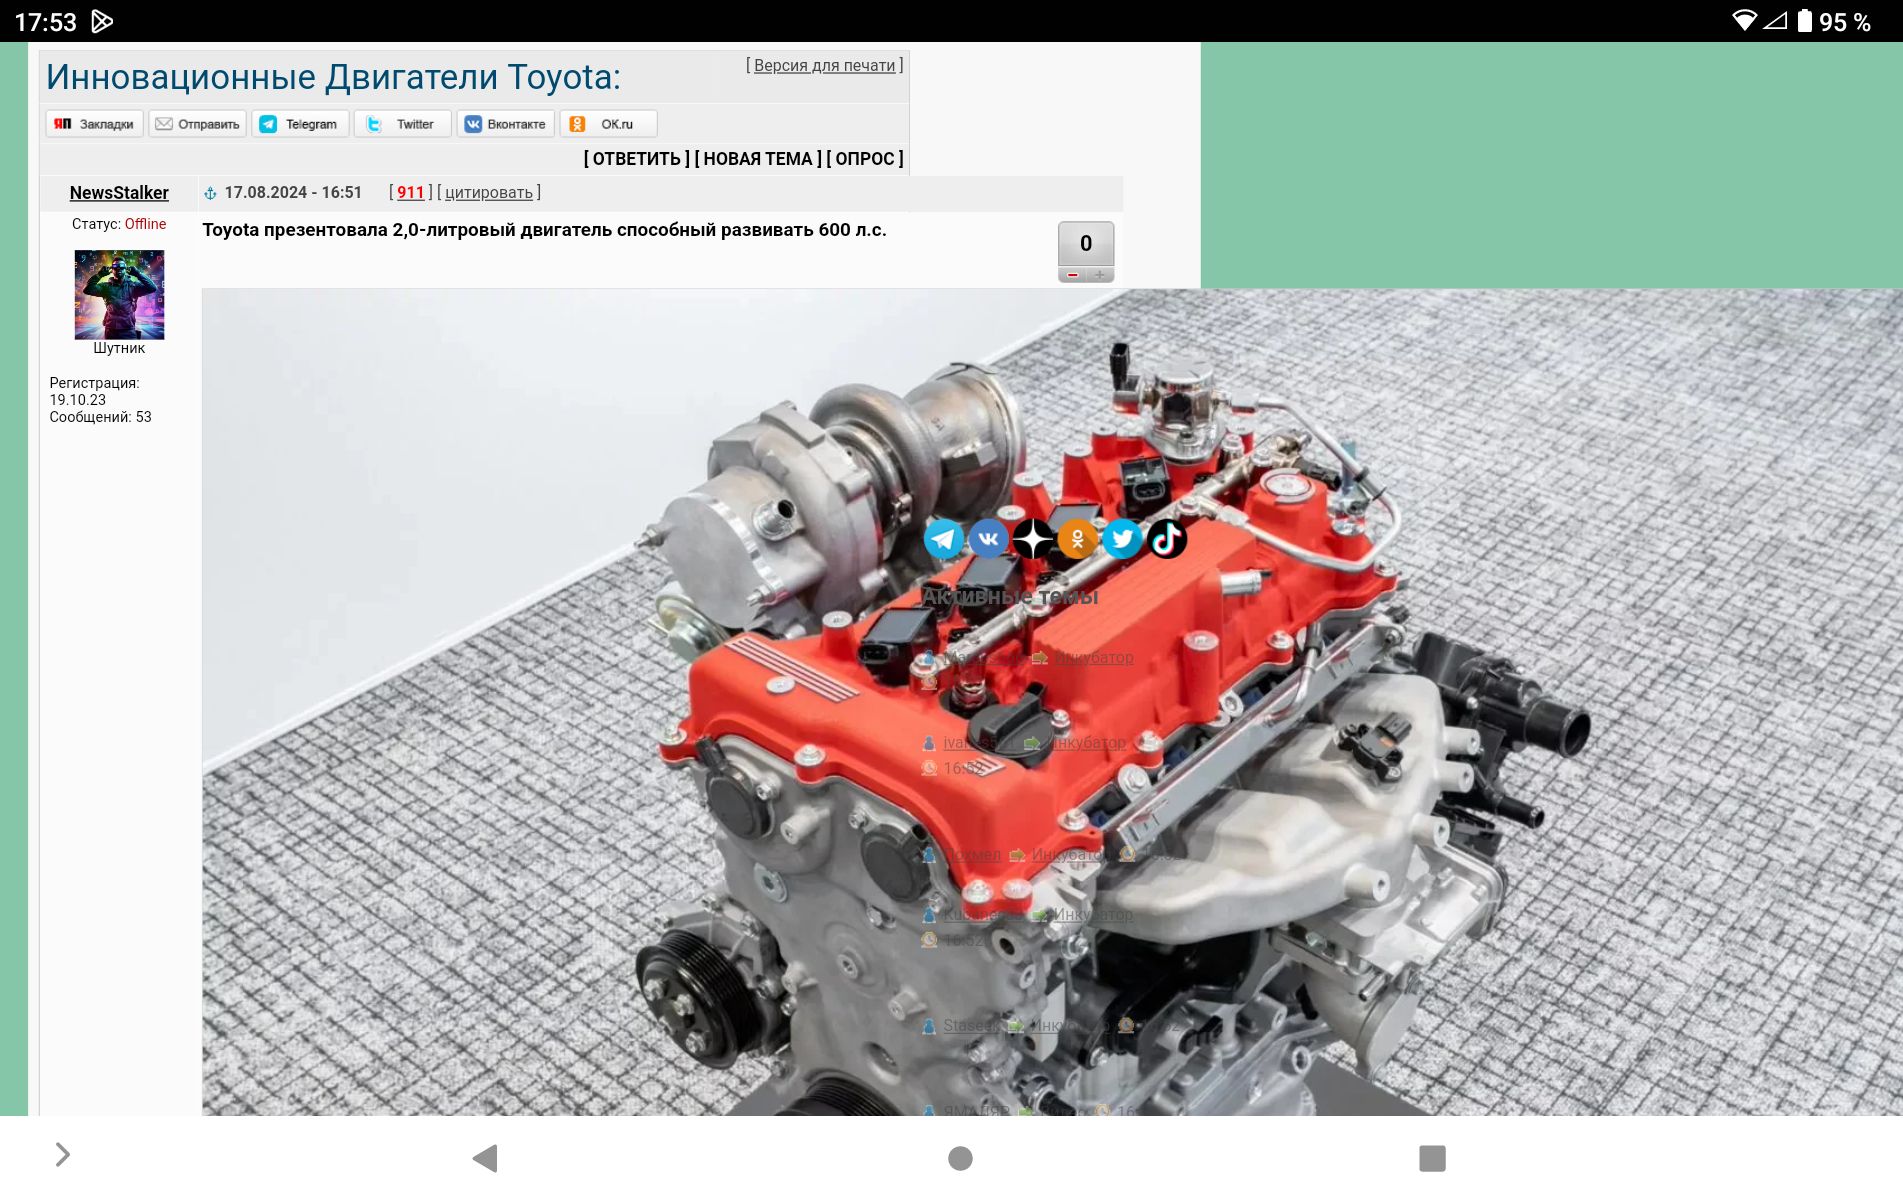Share the topic via the Telegram toolbar button
Image resolution: width=1903 pixels, height=1200 pixels.
coord(301,124)
